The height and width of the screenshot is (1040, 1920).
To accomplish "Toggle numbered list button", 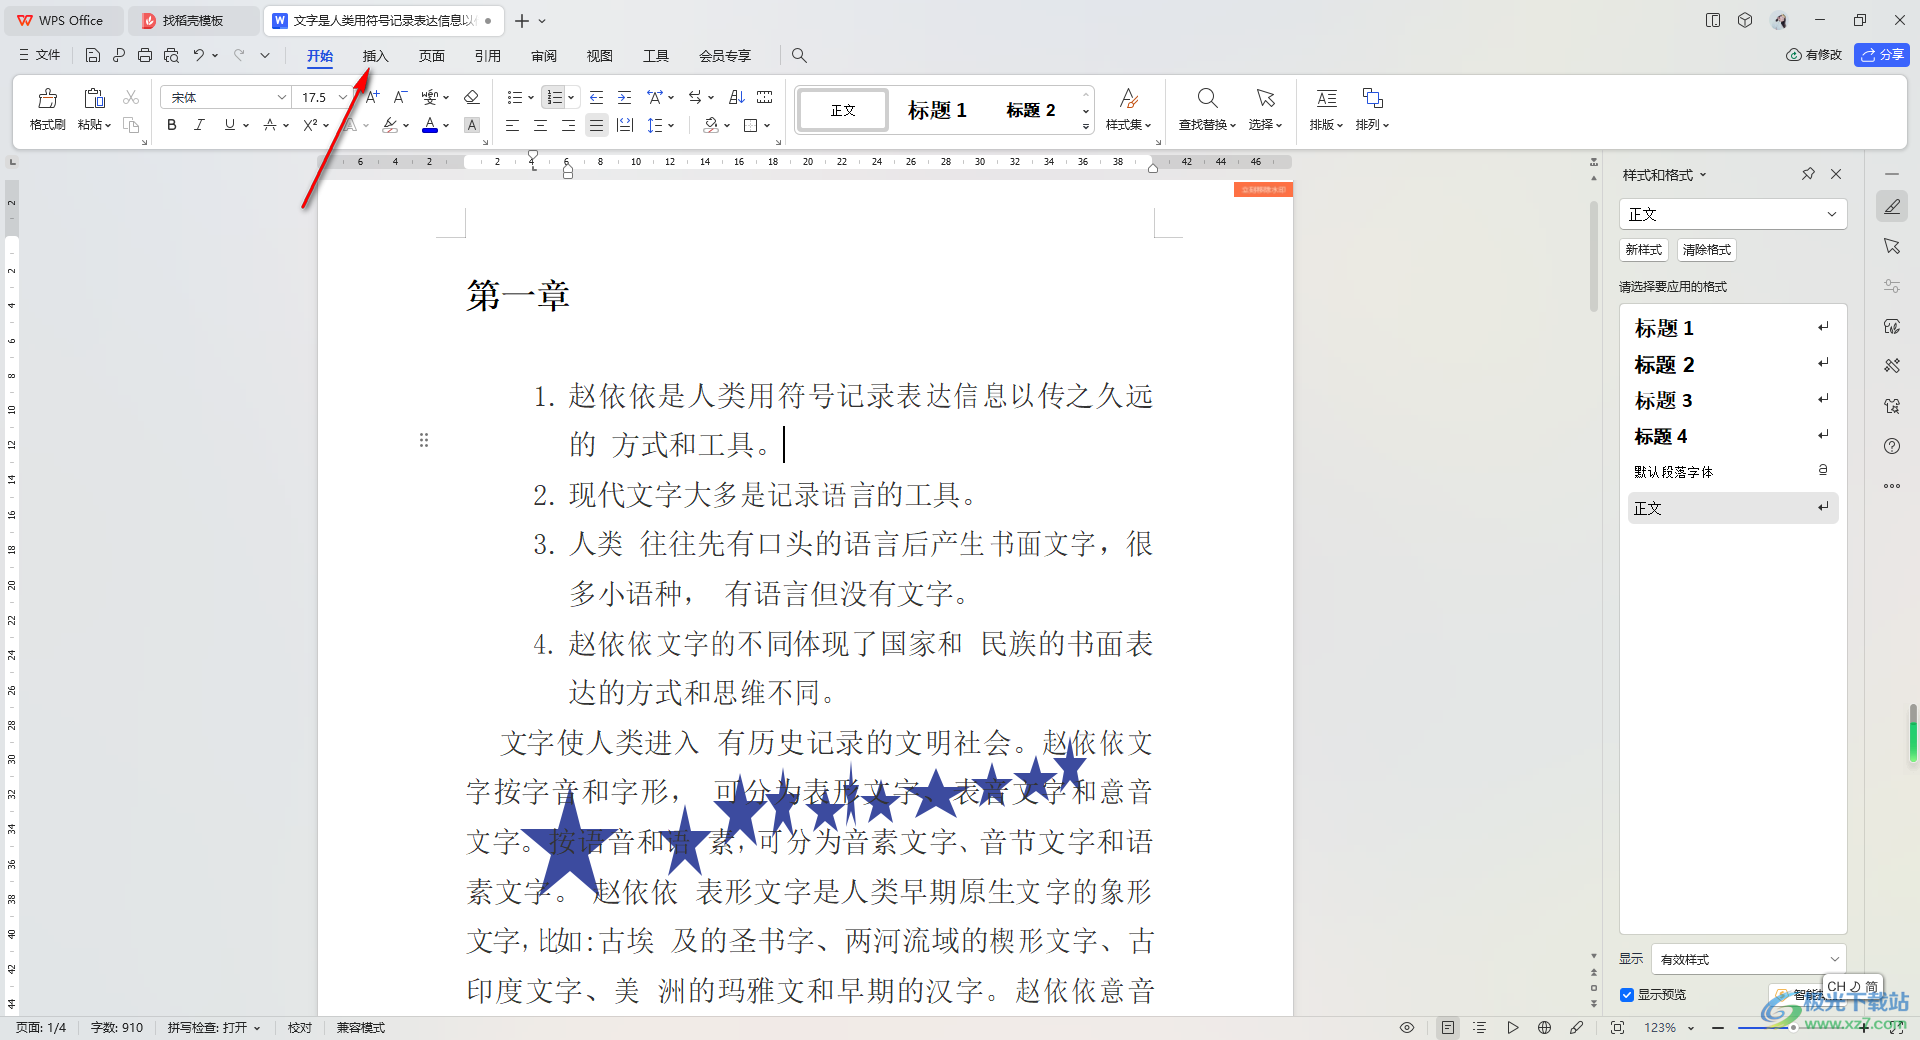I will [554, 97].
